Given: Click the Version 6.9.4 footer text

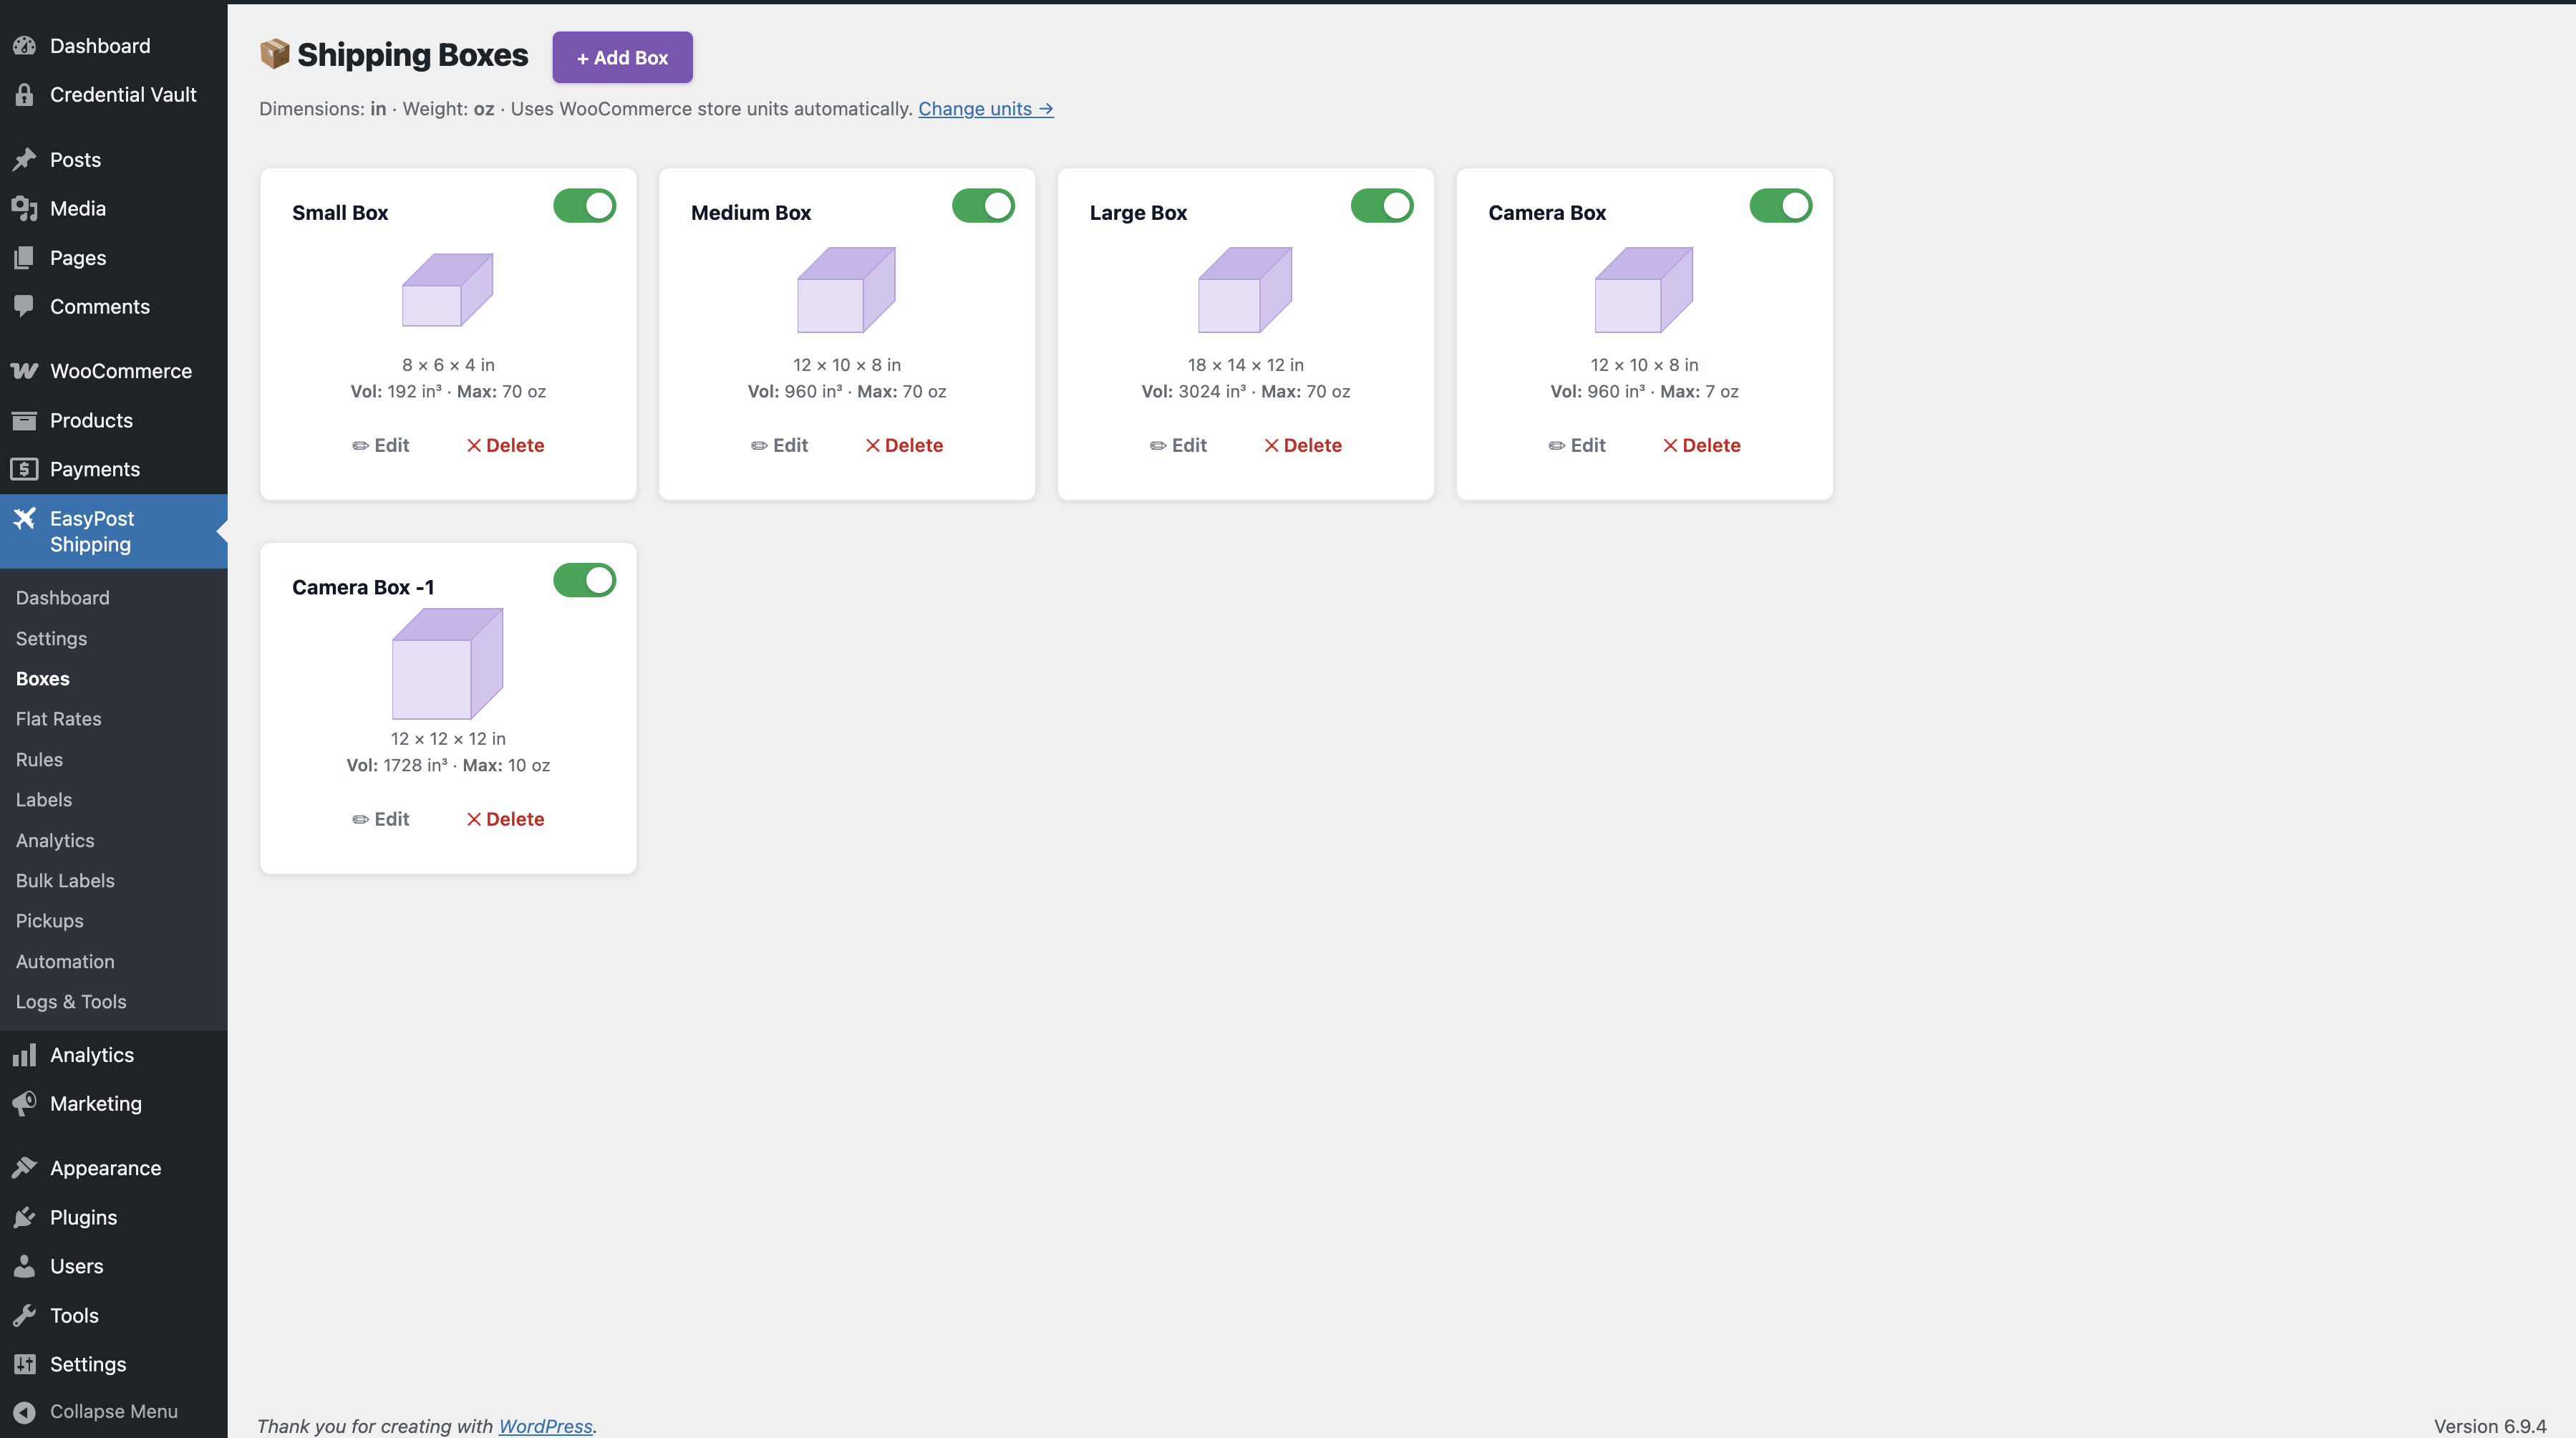Looking at the screenshot, I should [2490, 1426].
